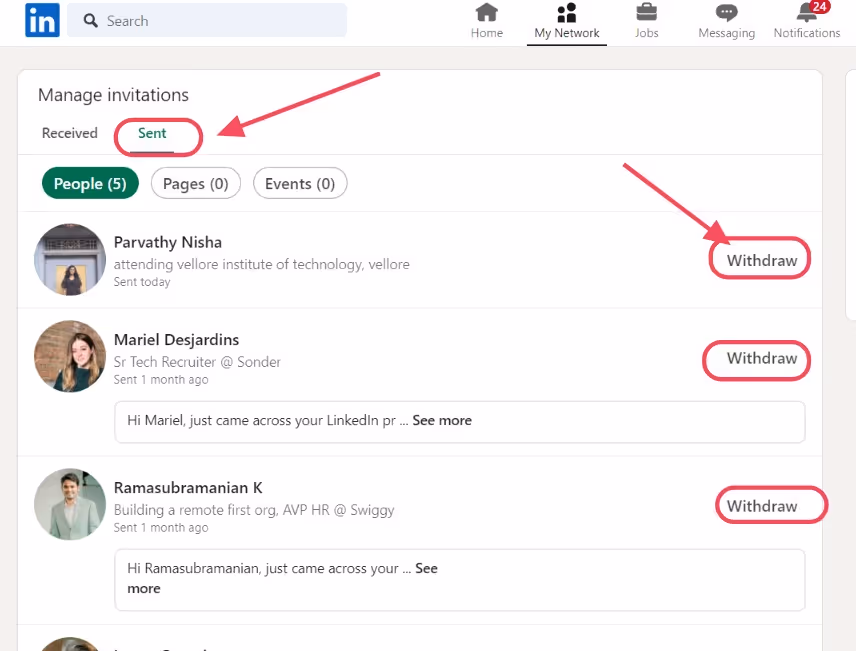Open the Mariel Desjardins name link
The height and width of the screenshot is (651, 856).
coord(176,340)
